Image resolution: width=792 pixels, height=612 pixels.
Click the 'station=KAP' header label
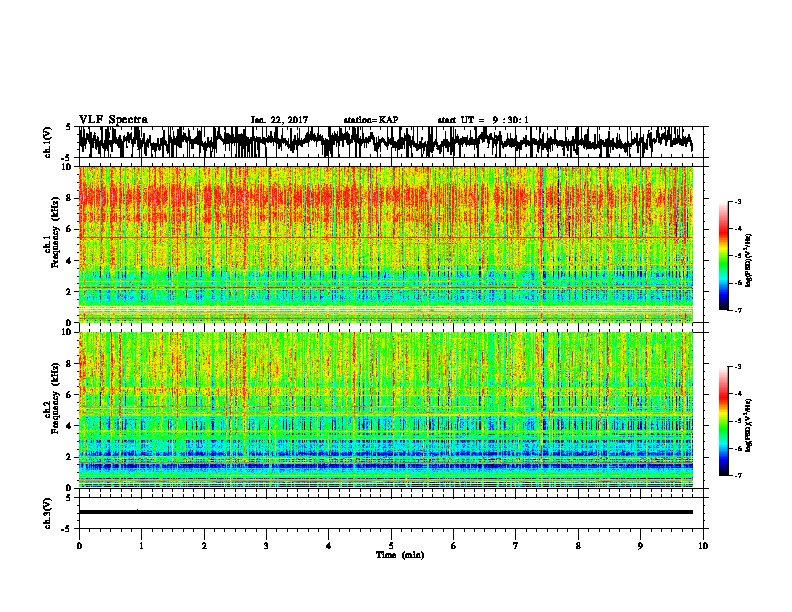point(371,120)
